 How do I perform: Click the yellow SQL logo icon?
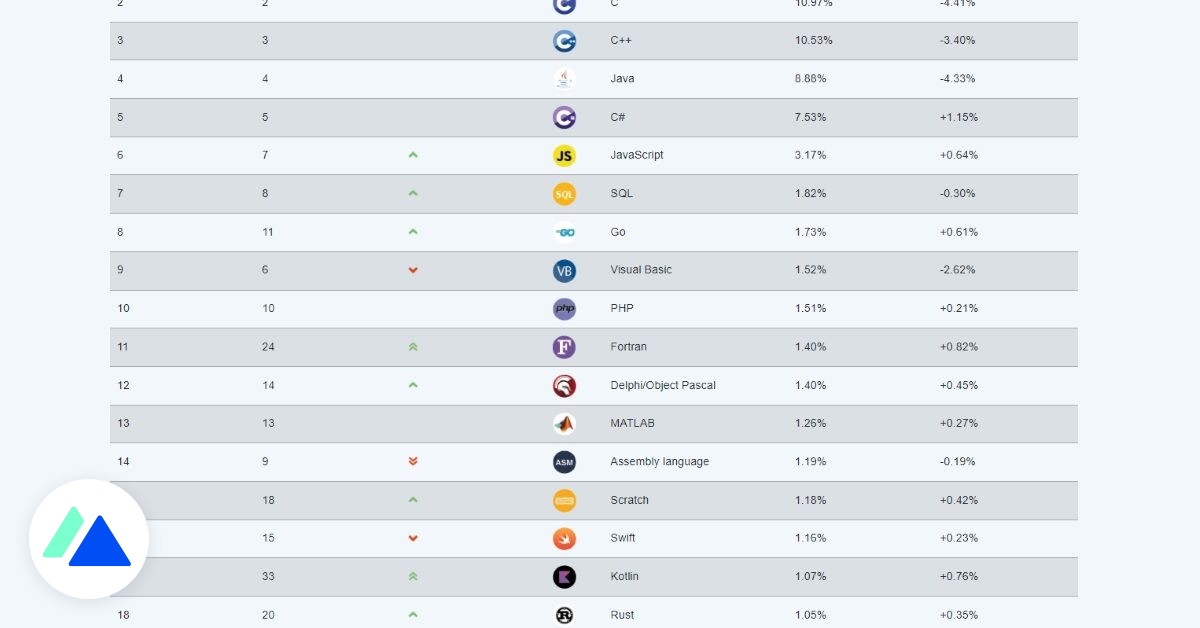pos(564,194)
